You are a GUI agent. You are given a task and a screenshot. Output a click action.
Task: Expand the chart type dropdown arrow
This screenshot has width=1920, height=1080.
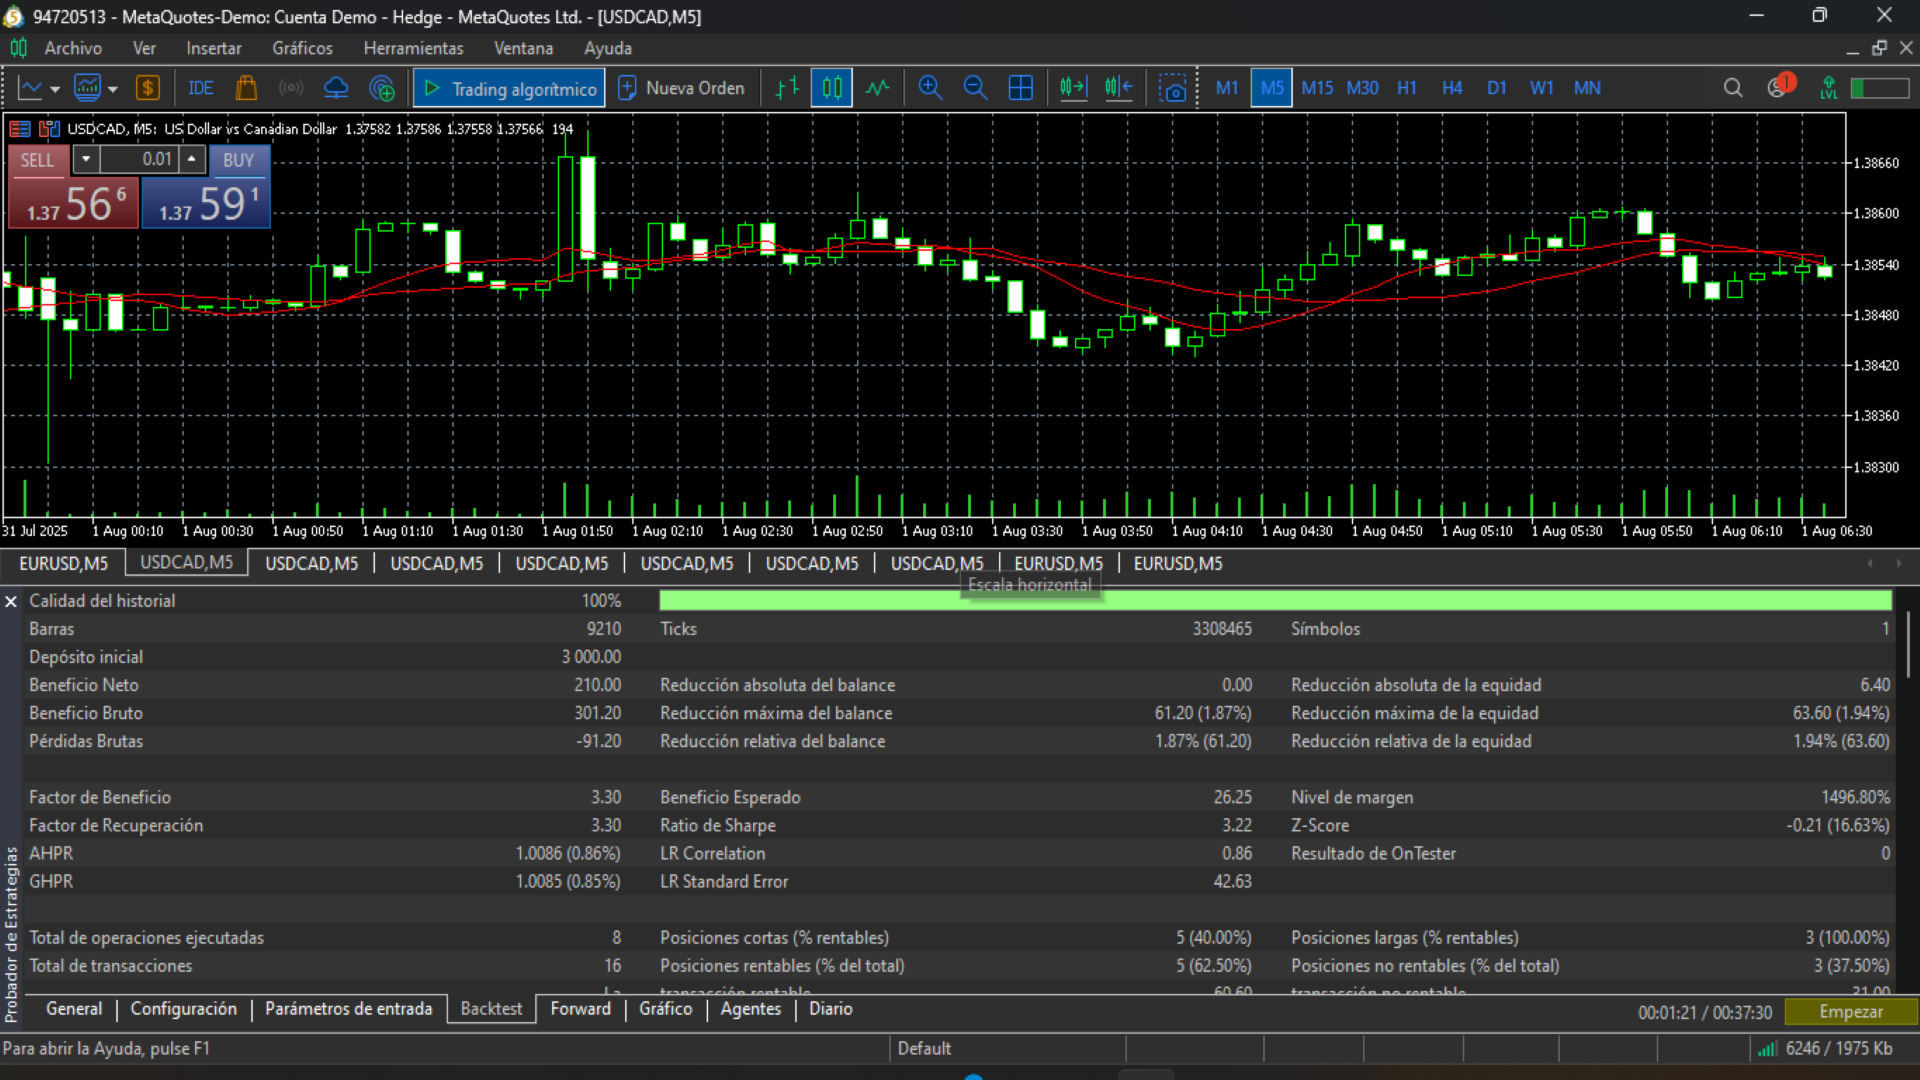point(55,89)
